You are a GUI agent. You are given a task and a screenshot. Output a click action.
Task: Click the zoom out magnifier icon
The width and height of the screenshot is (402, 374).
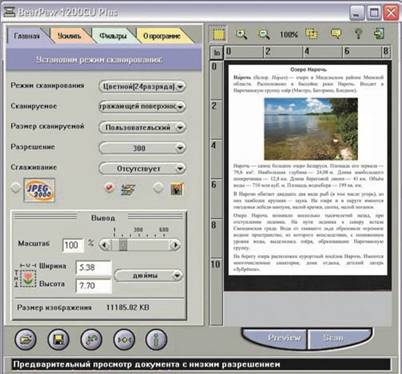(264, 34)
